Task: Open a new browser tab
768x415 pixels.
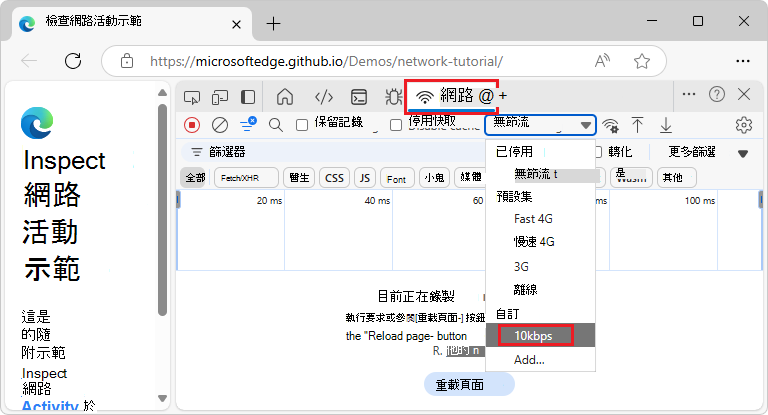Action: (273, 24)
